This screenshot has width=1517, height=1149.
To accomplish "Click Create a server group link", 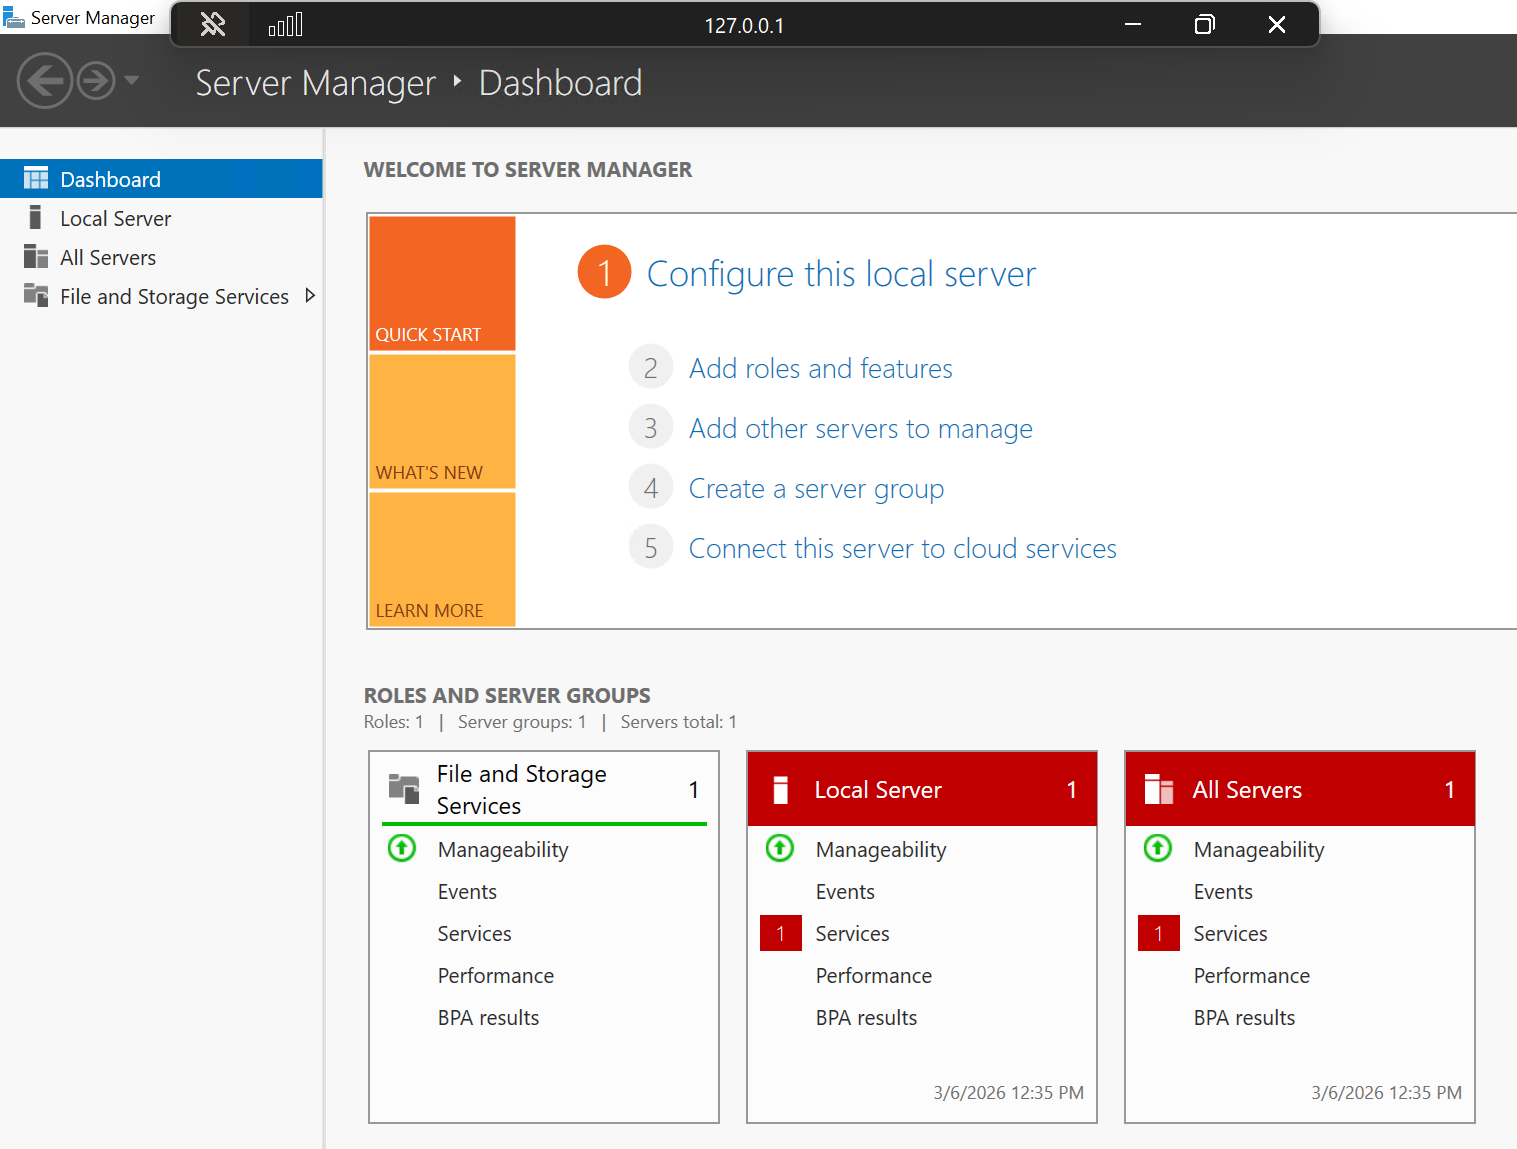I will click(x=816, y=489).
